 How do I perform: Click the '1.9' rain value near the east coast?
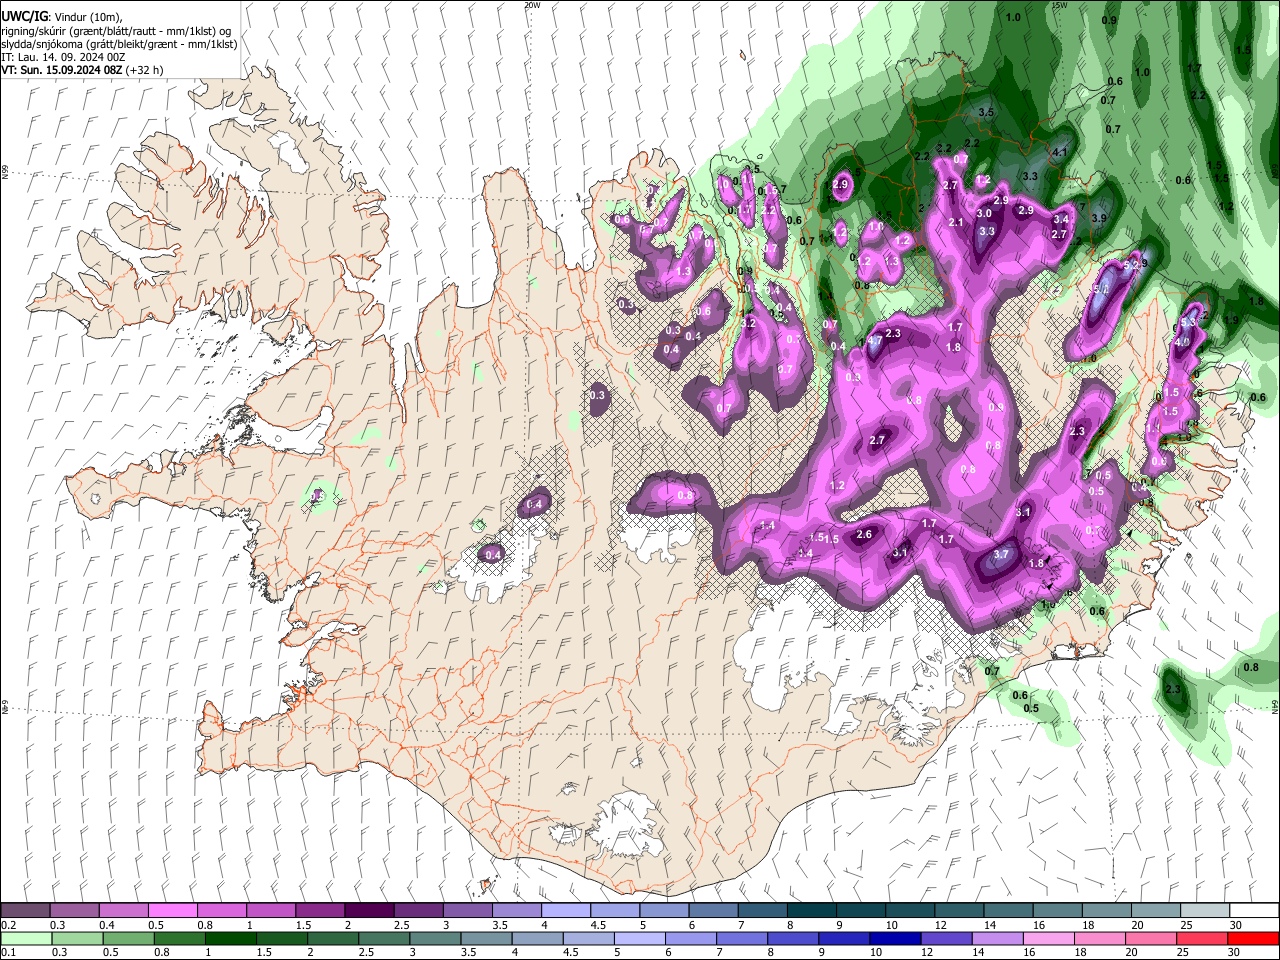(x=1231, y=321)
